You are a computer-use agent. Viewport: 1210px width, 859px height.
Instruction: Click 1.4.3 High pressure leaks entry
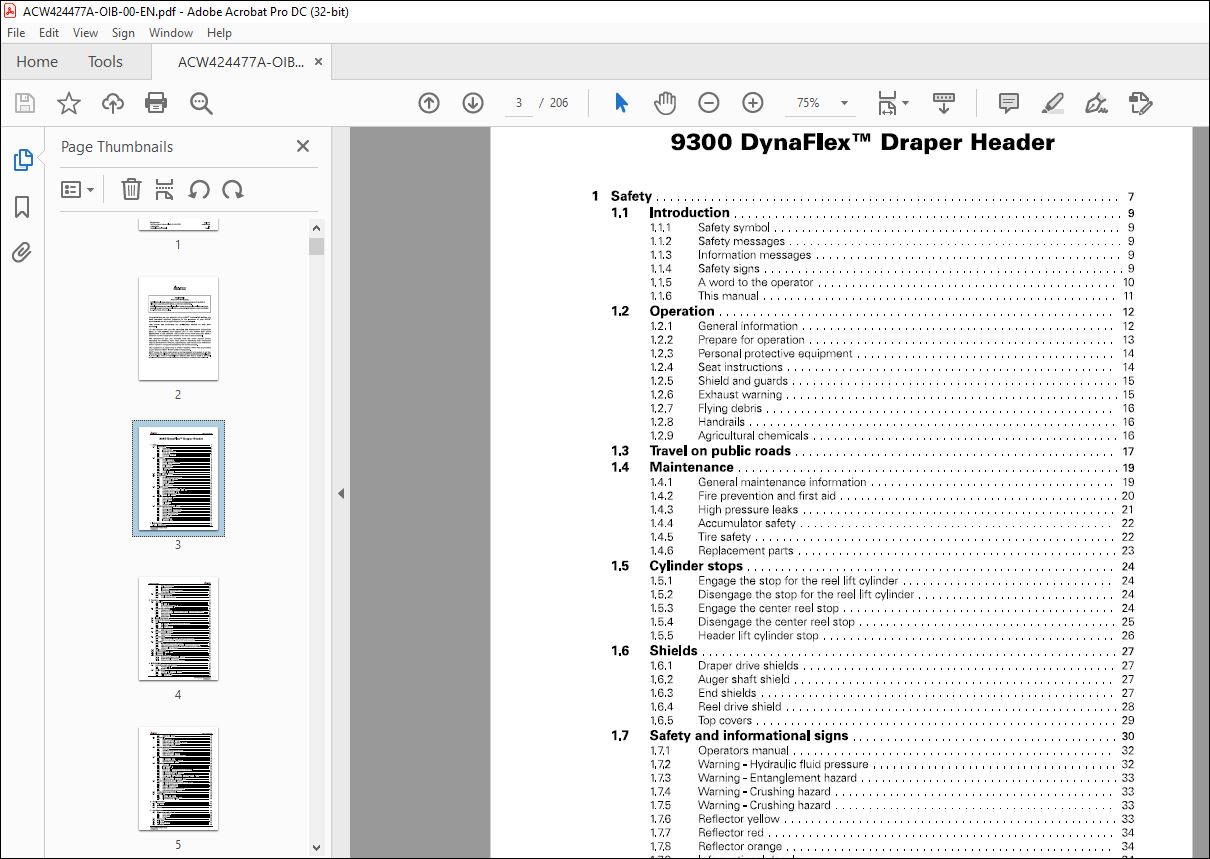click(892, 510)
